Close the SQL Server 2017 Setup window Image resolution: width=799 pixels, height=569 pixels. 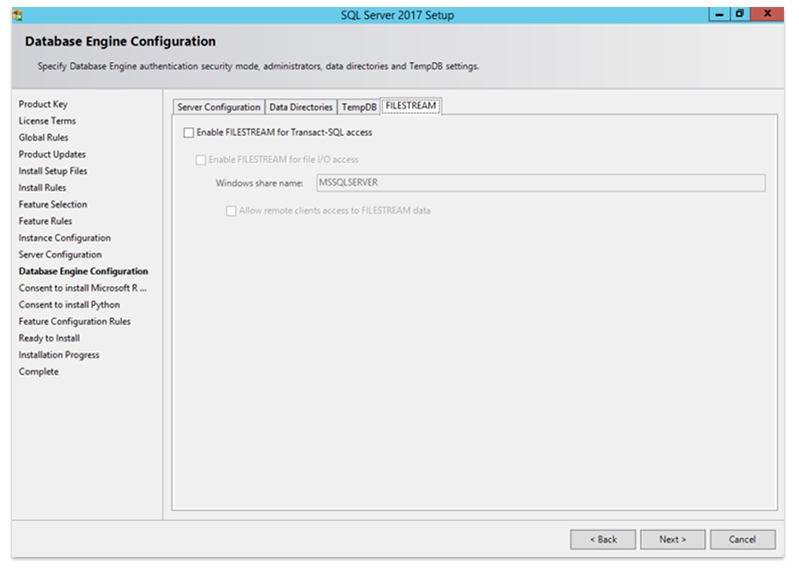point(767,14)
